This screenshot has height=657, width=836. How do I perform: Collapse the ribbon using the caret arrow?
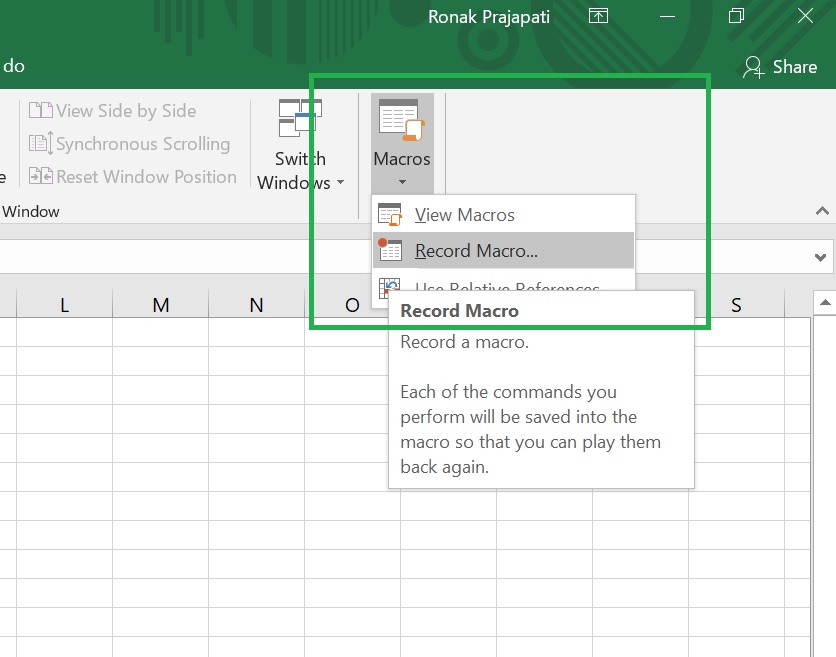click(822, 211)
